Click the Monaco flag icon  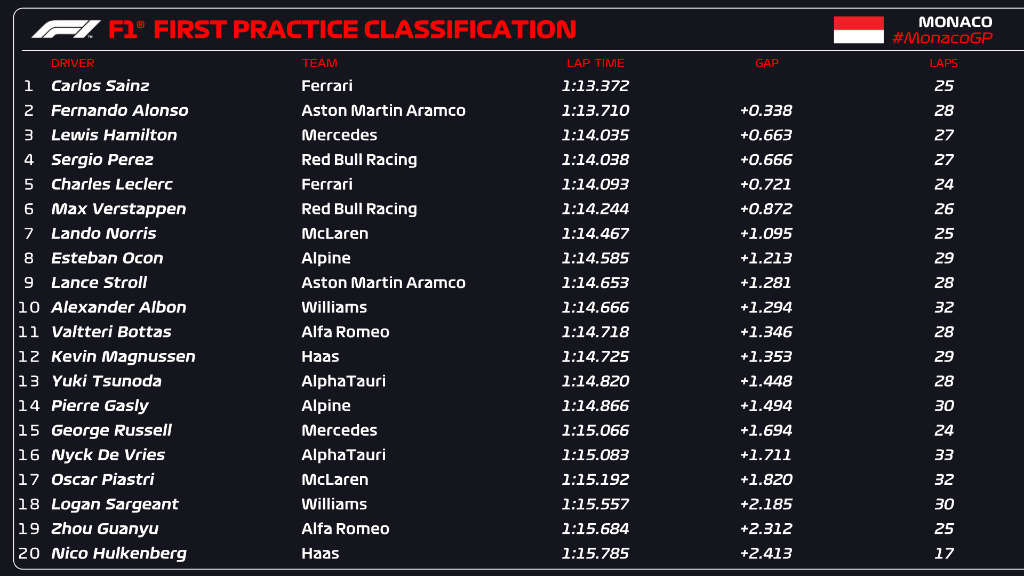858,30
